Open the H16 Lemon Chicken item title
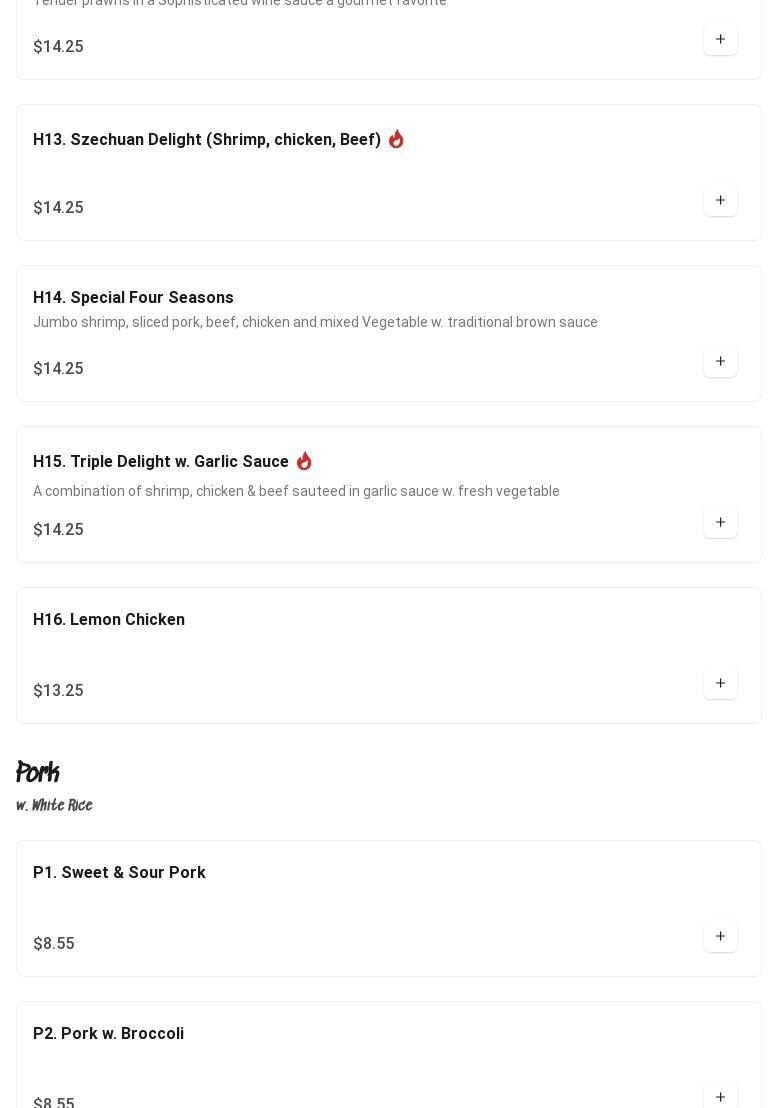Image resolution: width=778 pixels, height=1108 pixels. tap(109, 620)
